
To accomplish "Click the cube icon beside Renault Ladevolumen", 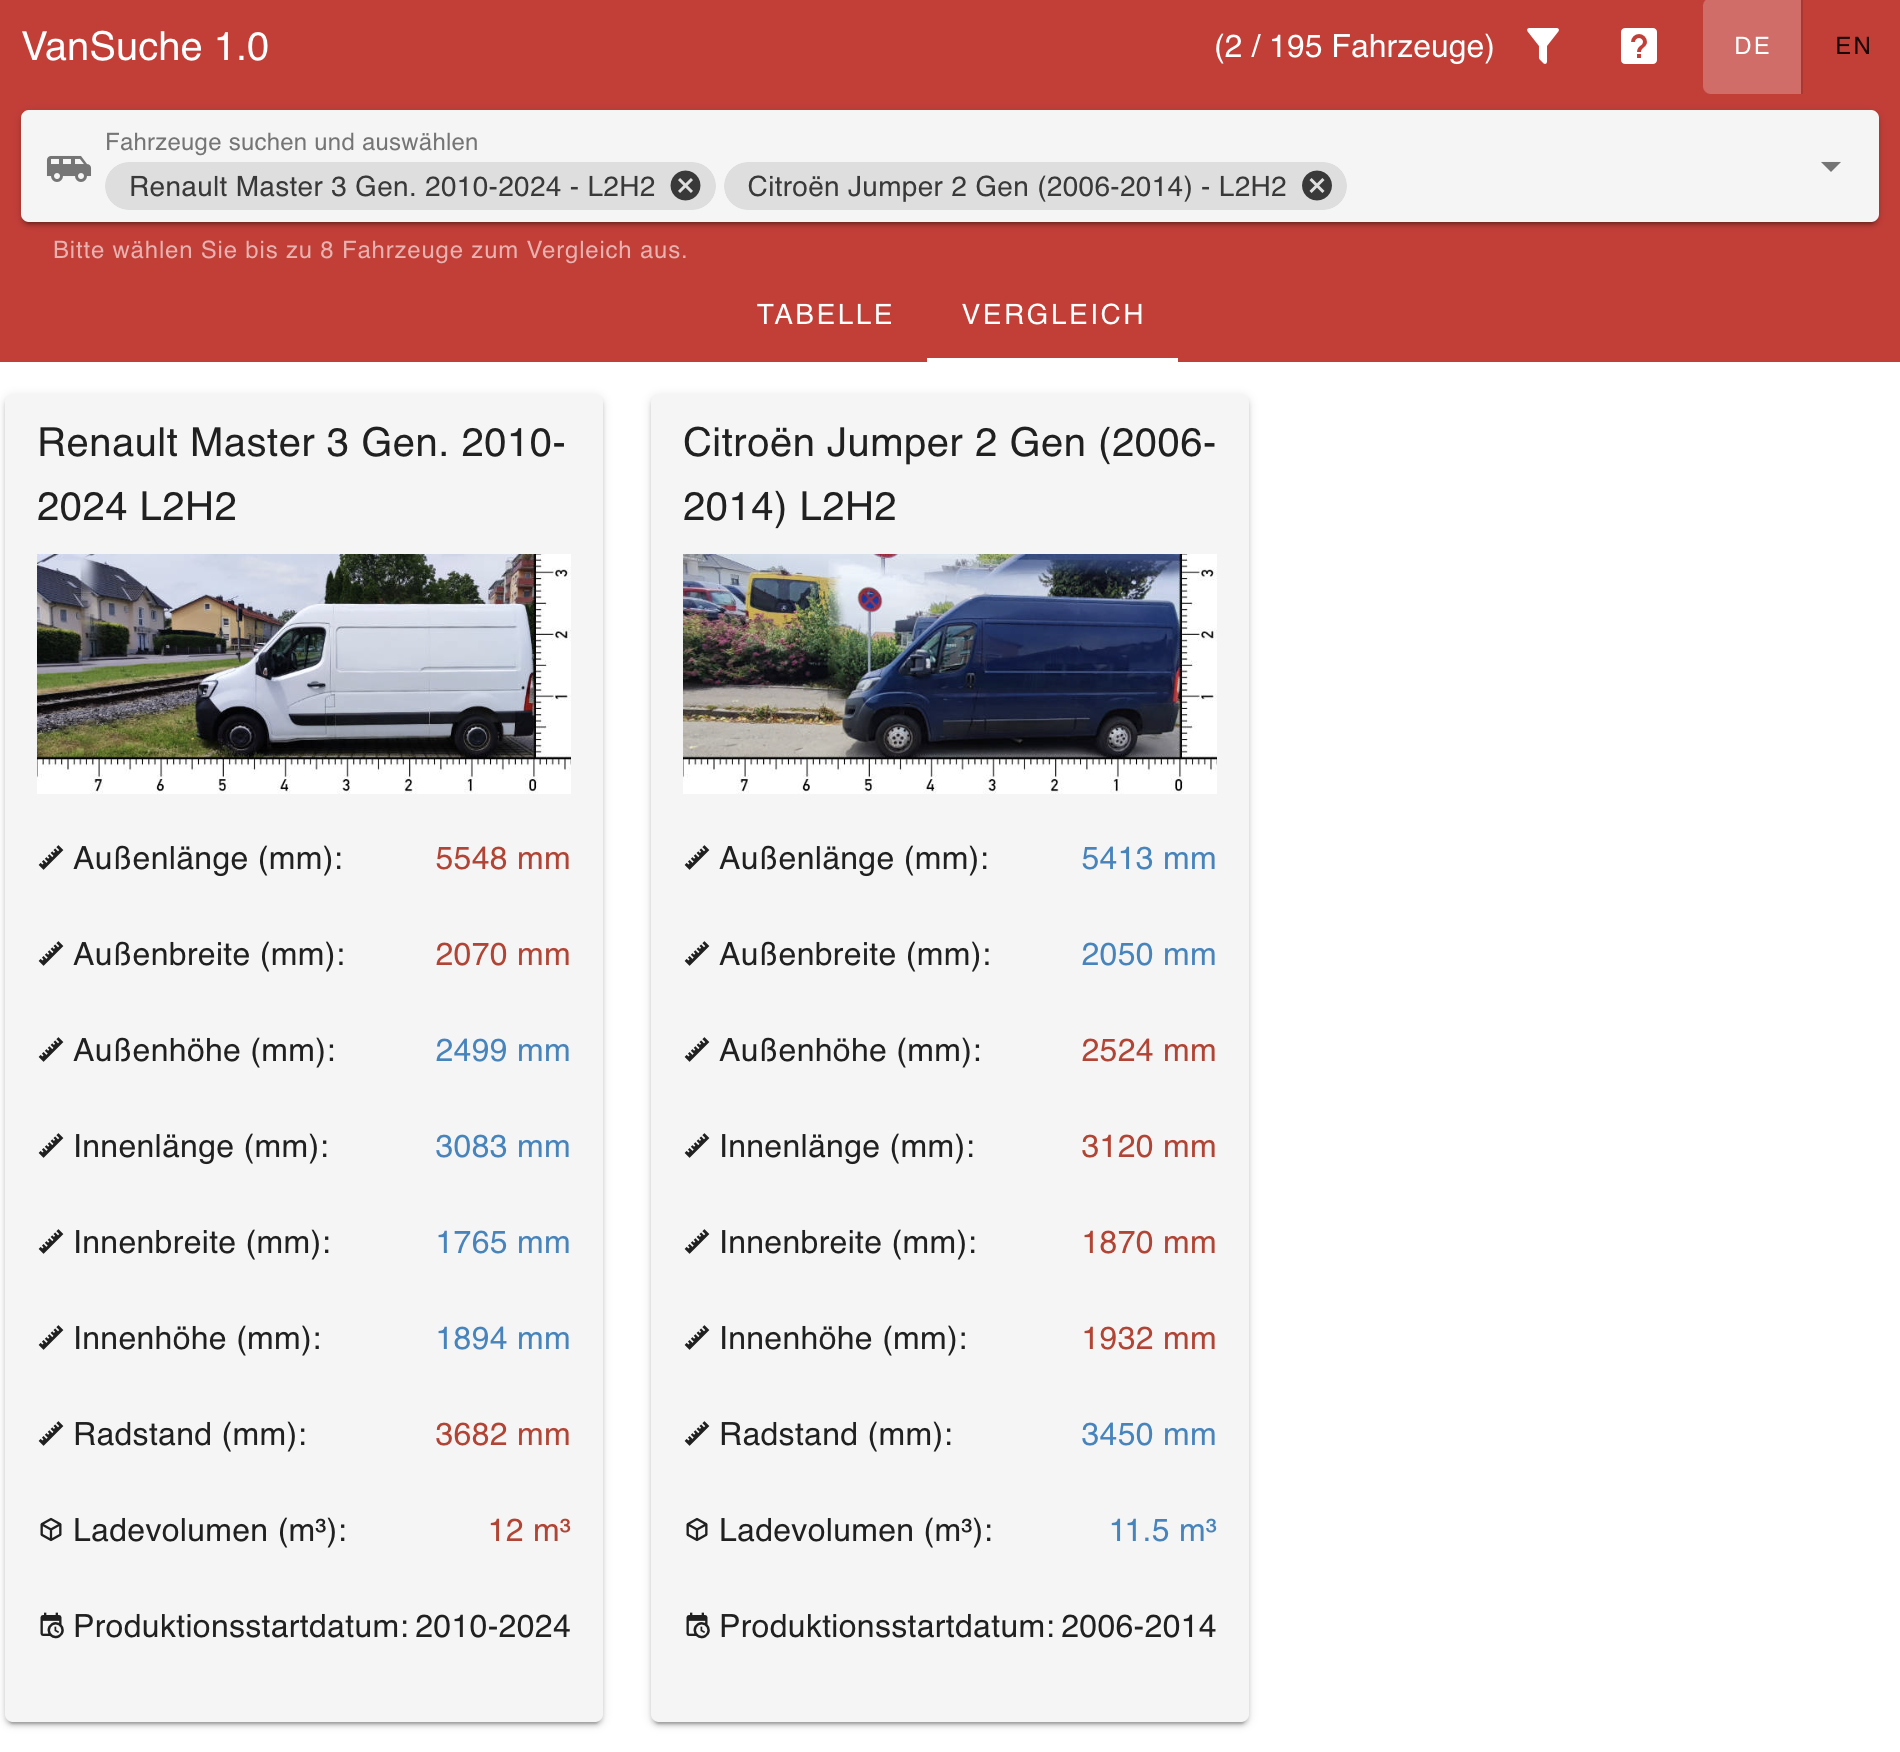I will (51, 1530).
